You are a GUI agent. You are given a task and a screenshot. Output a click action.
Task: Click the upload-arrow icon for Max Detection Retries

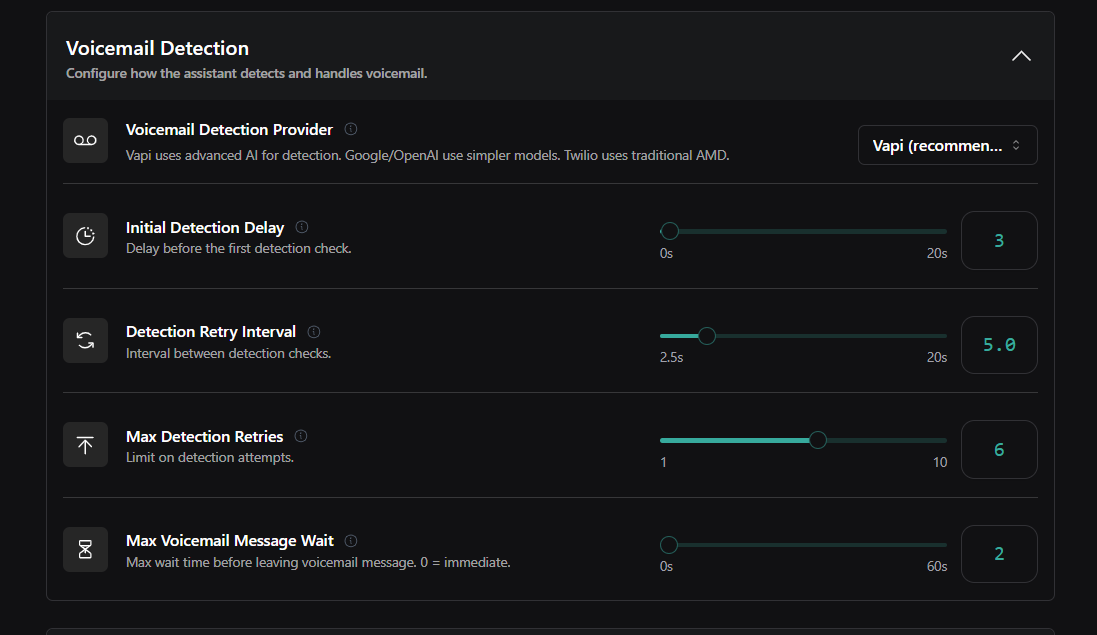[x=85, y=445]
